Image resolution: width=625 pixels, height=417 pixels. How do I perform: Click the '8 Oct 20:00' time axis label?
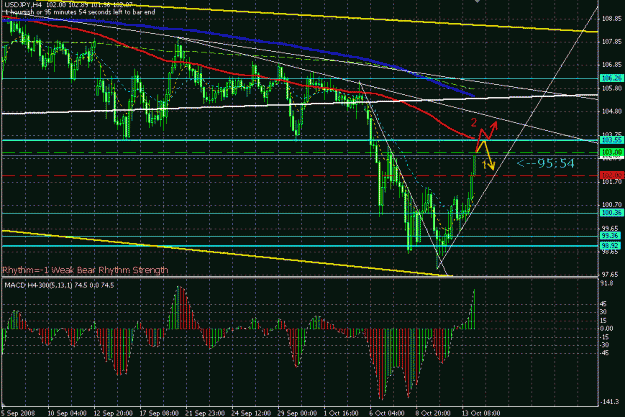434,413
